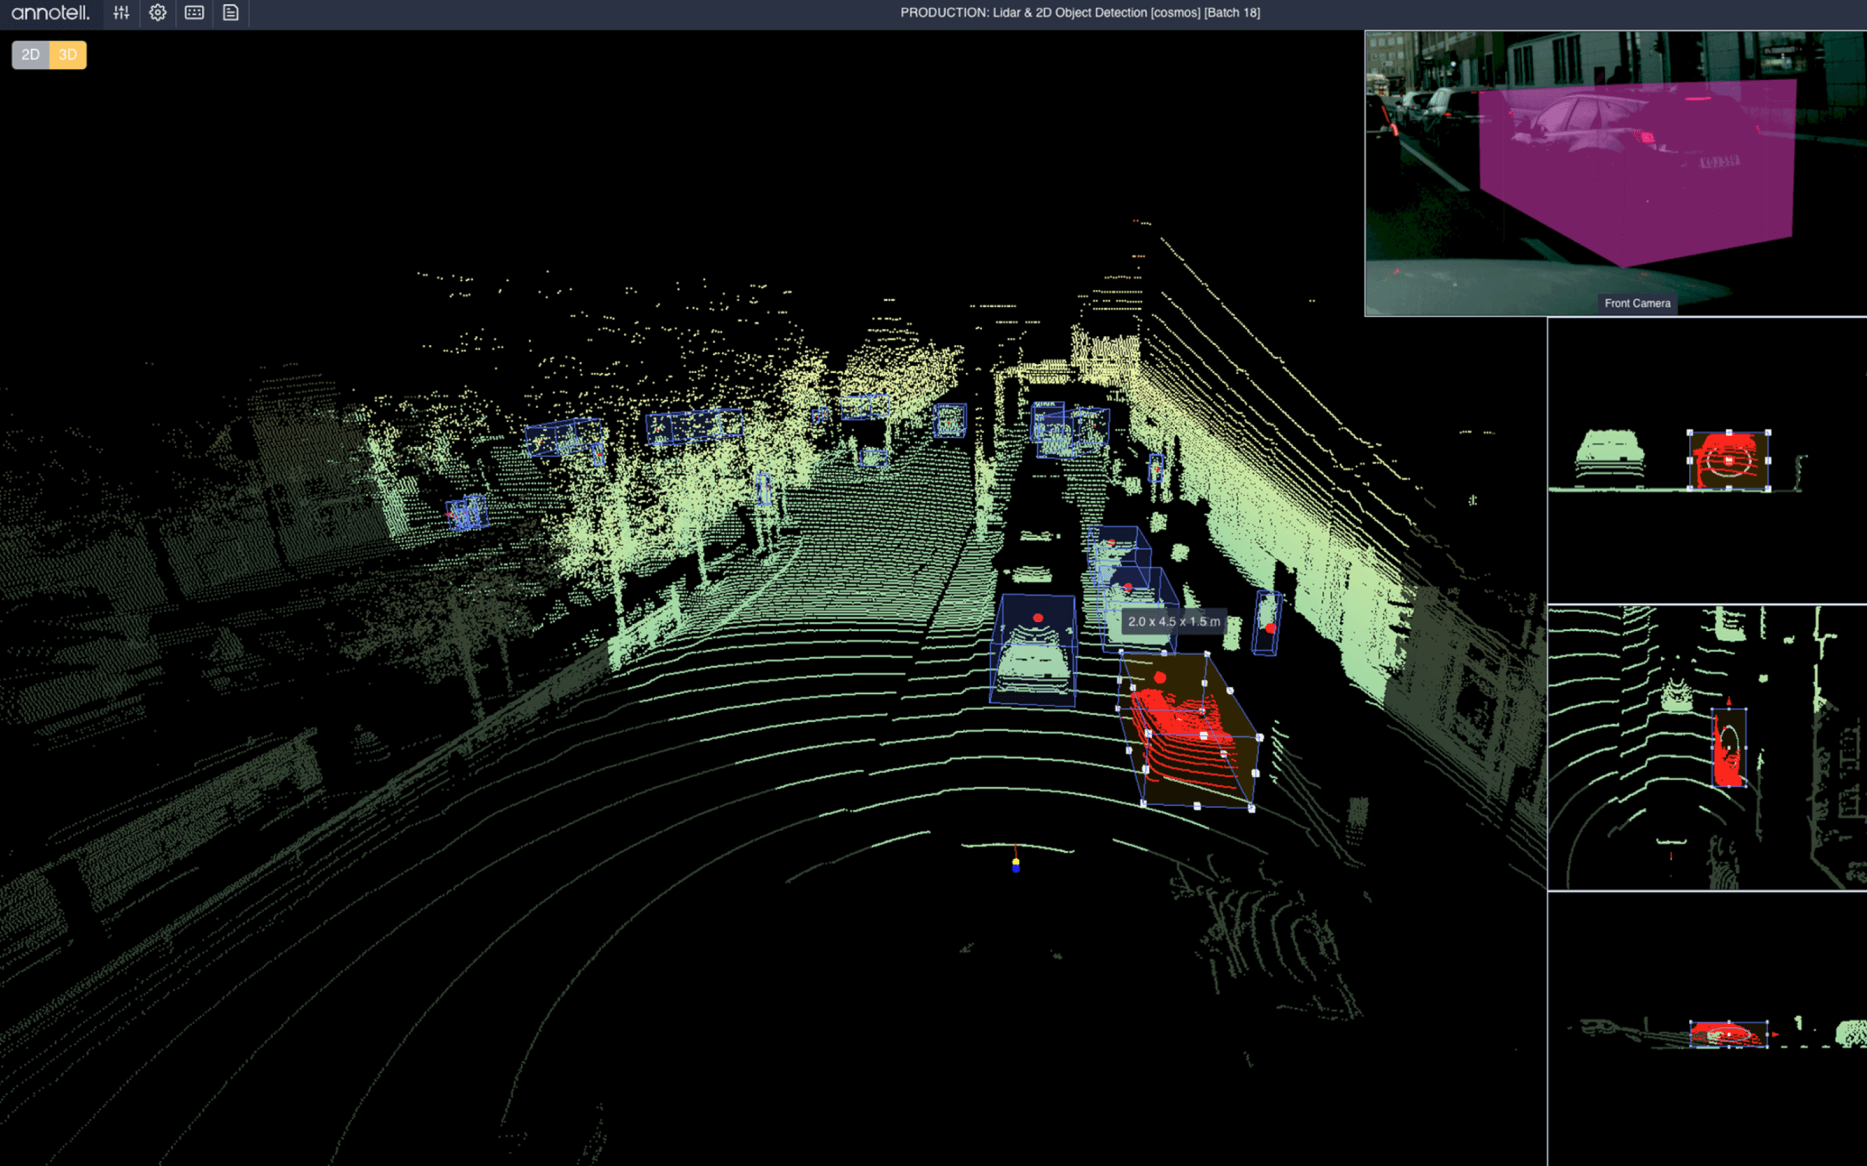Click the Front Camera thumbnail view
This screenshot has width=1867, height=1166.
1615,173
